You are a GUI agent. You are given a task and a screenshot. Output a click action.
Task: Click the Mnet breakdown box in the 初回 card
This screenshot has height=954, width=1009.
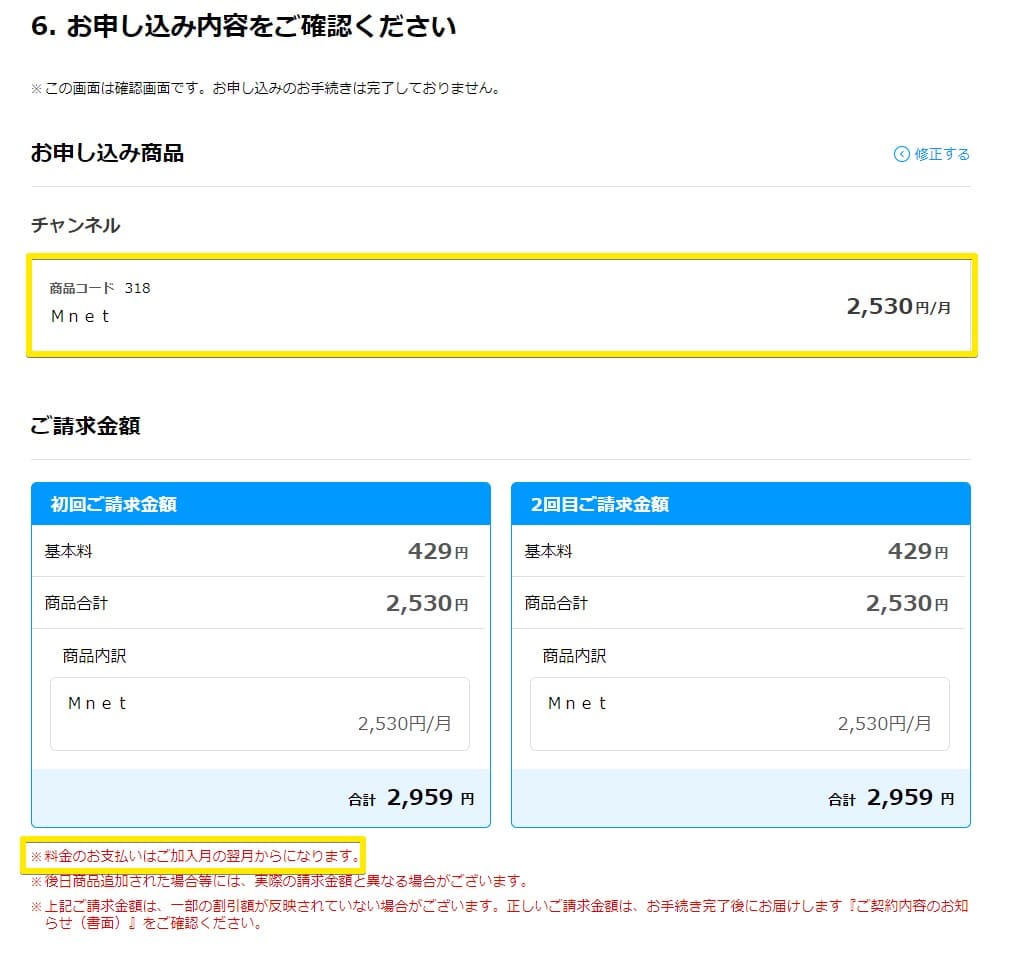click(x=260, y=713)
